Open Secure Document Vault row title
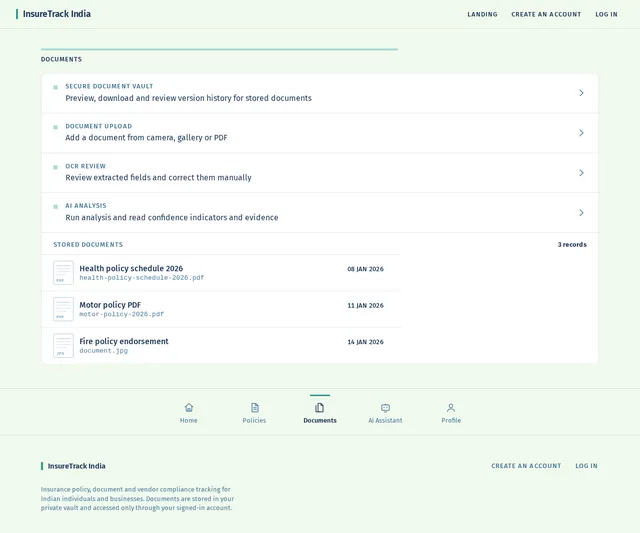Viewport: 640px width, 533px height. (x=109, y=87)
